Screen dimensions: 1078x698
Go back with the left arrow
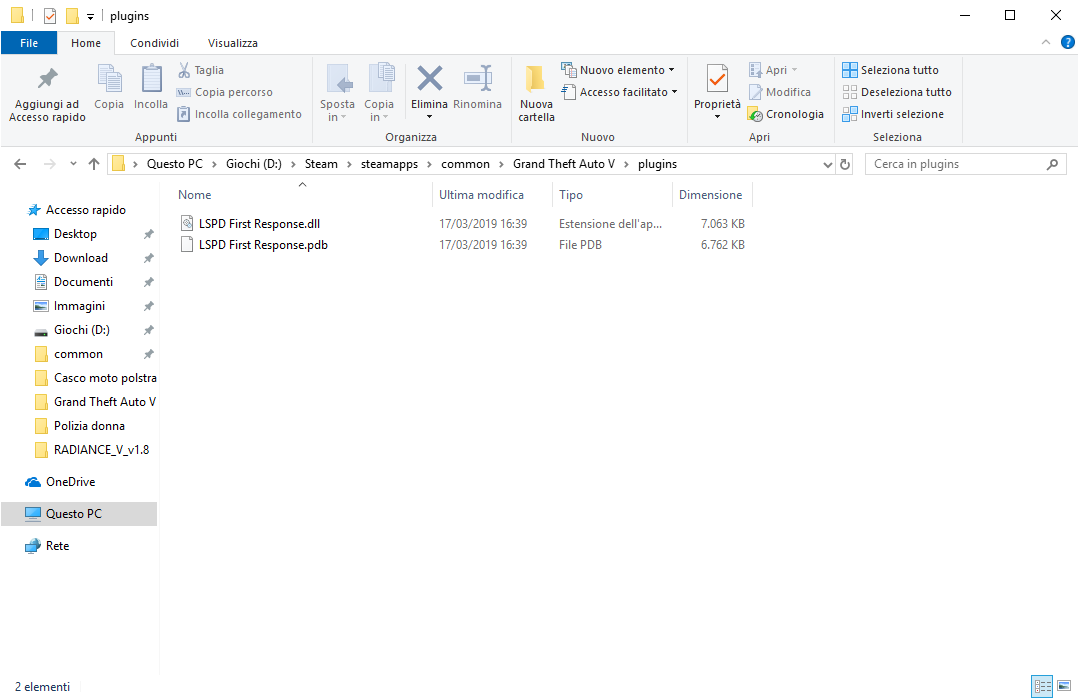pyautogui.click(x=20, y=164)
